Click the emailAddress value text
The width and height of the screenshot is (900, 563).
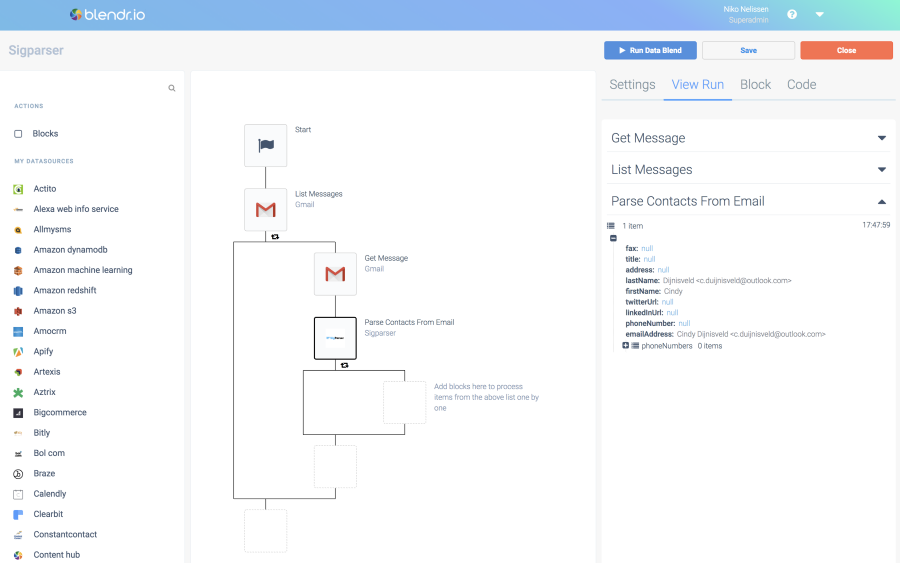(x=751, y=334)
